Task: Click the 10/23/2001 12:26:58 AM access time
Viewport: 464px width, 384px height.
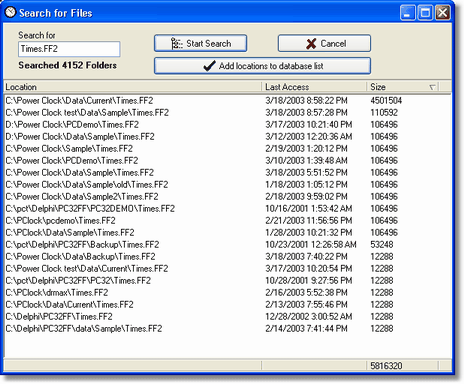Action: [311, 245]
